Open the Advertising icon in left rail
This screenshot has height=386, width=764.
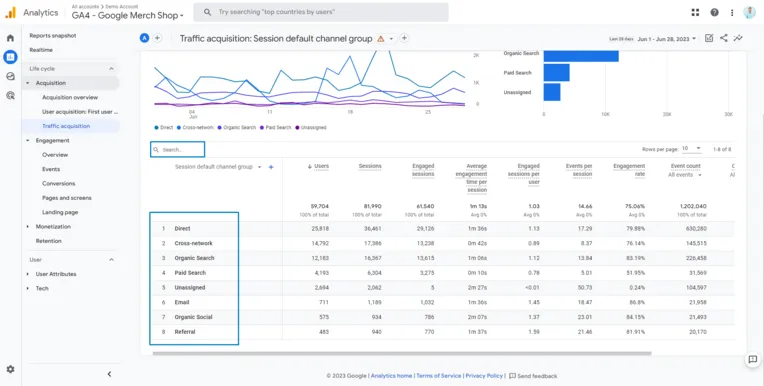(x=10, y=96)
